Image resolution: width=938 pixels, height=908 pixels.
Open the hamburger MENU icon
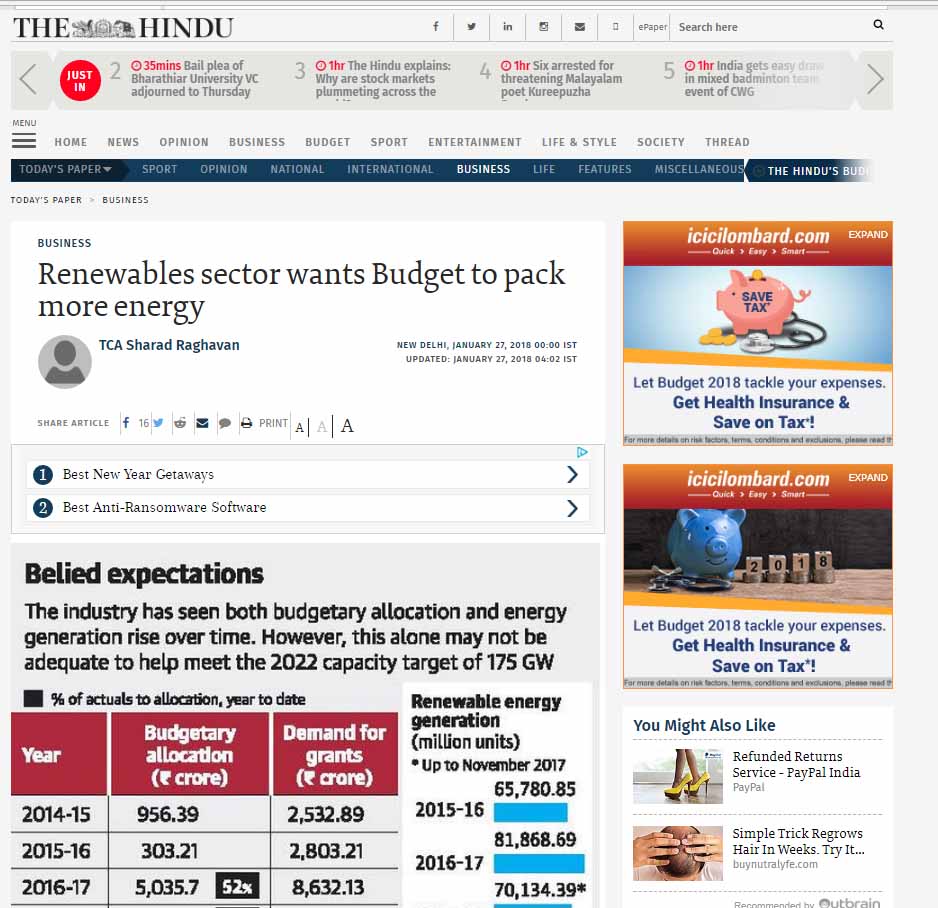click(x=24, y=141)
